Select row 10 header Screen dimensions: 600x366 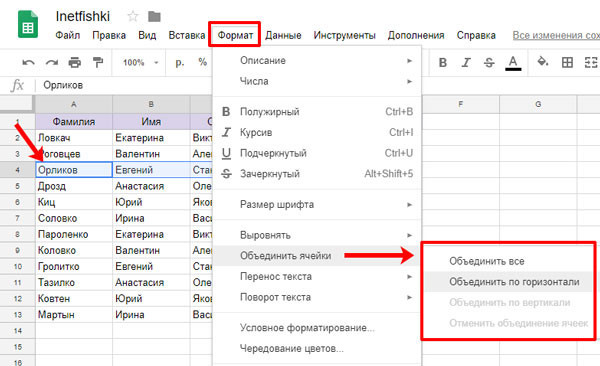pos(17,266)
